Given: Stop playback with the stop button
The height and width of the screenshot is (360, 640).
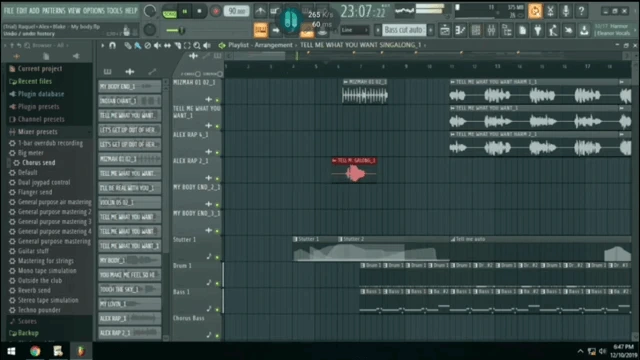Looking at the screenshot, I should pos(200,11).
